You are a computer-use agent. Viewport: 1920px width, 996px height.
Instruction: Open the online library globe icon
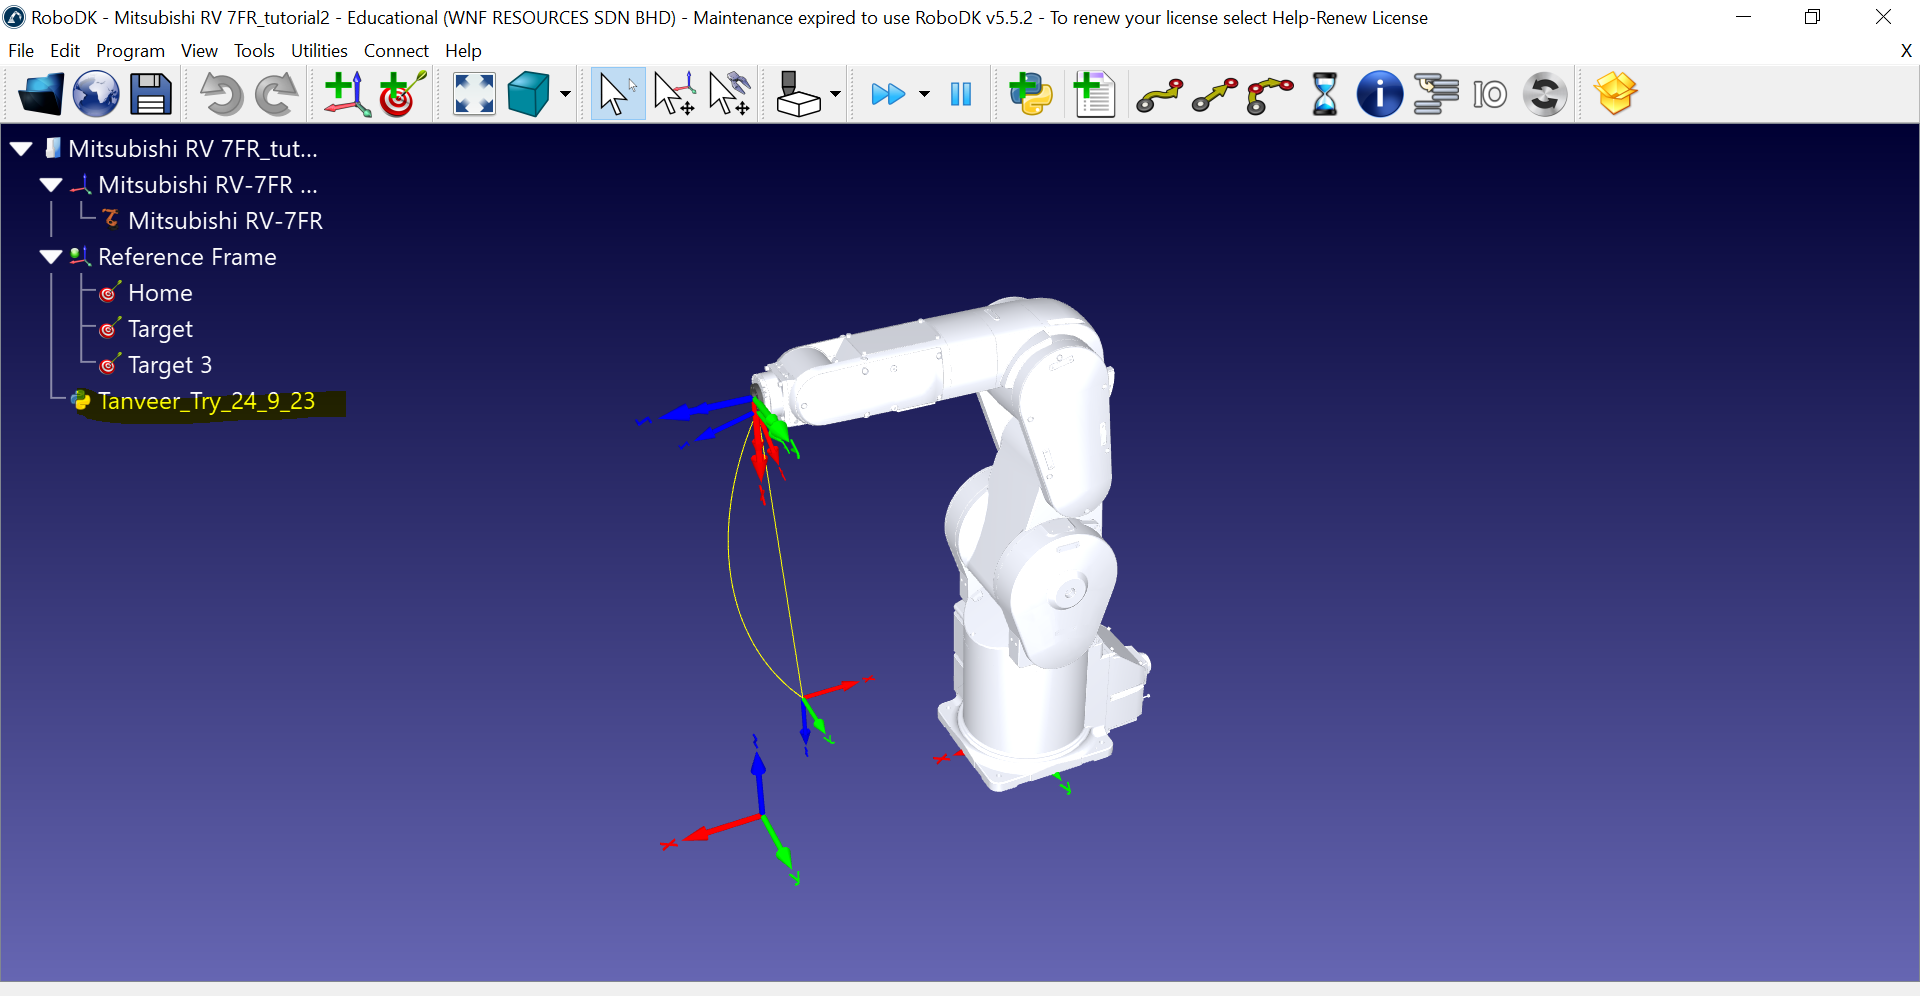[96, 95]
